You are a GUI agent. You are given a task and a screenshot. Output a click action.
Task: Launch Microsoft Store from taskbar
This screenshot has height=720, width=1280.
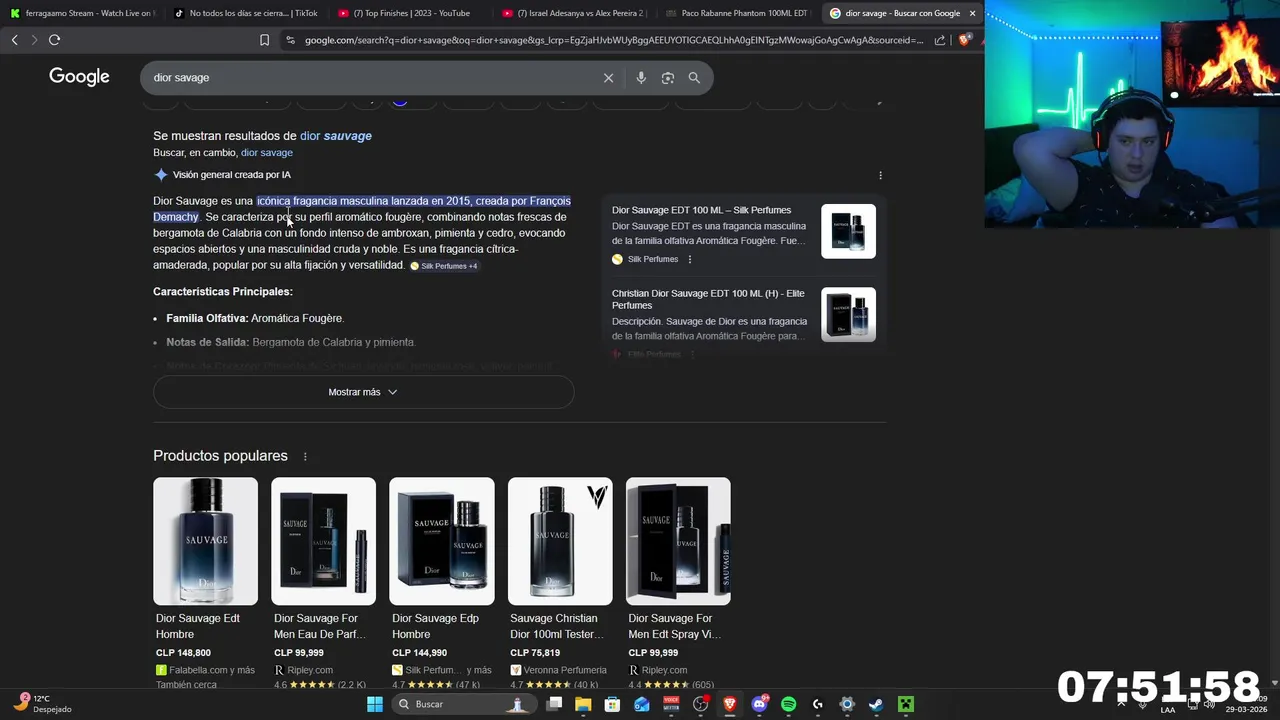point(612,704)
